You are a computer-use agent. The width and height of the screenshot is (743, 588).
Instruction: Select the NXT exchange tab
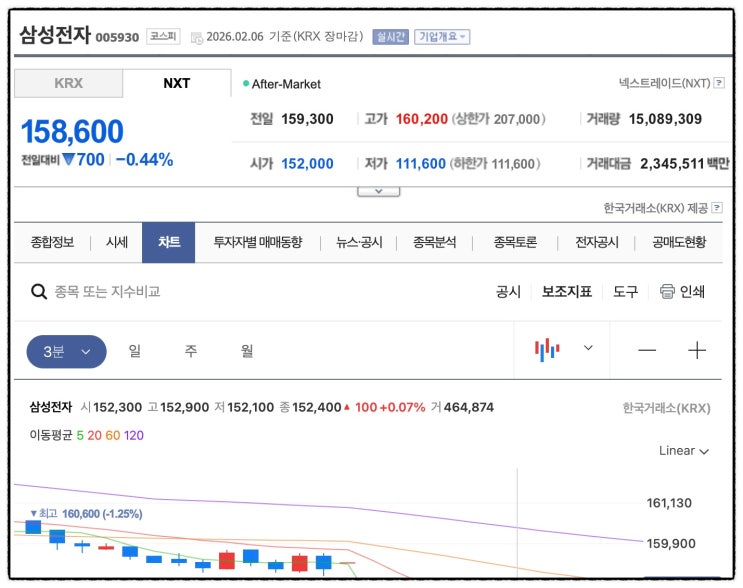[x=177, y=83]
